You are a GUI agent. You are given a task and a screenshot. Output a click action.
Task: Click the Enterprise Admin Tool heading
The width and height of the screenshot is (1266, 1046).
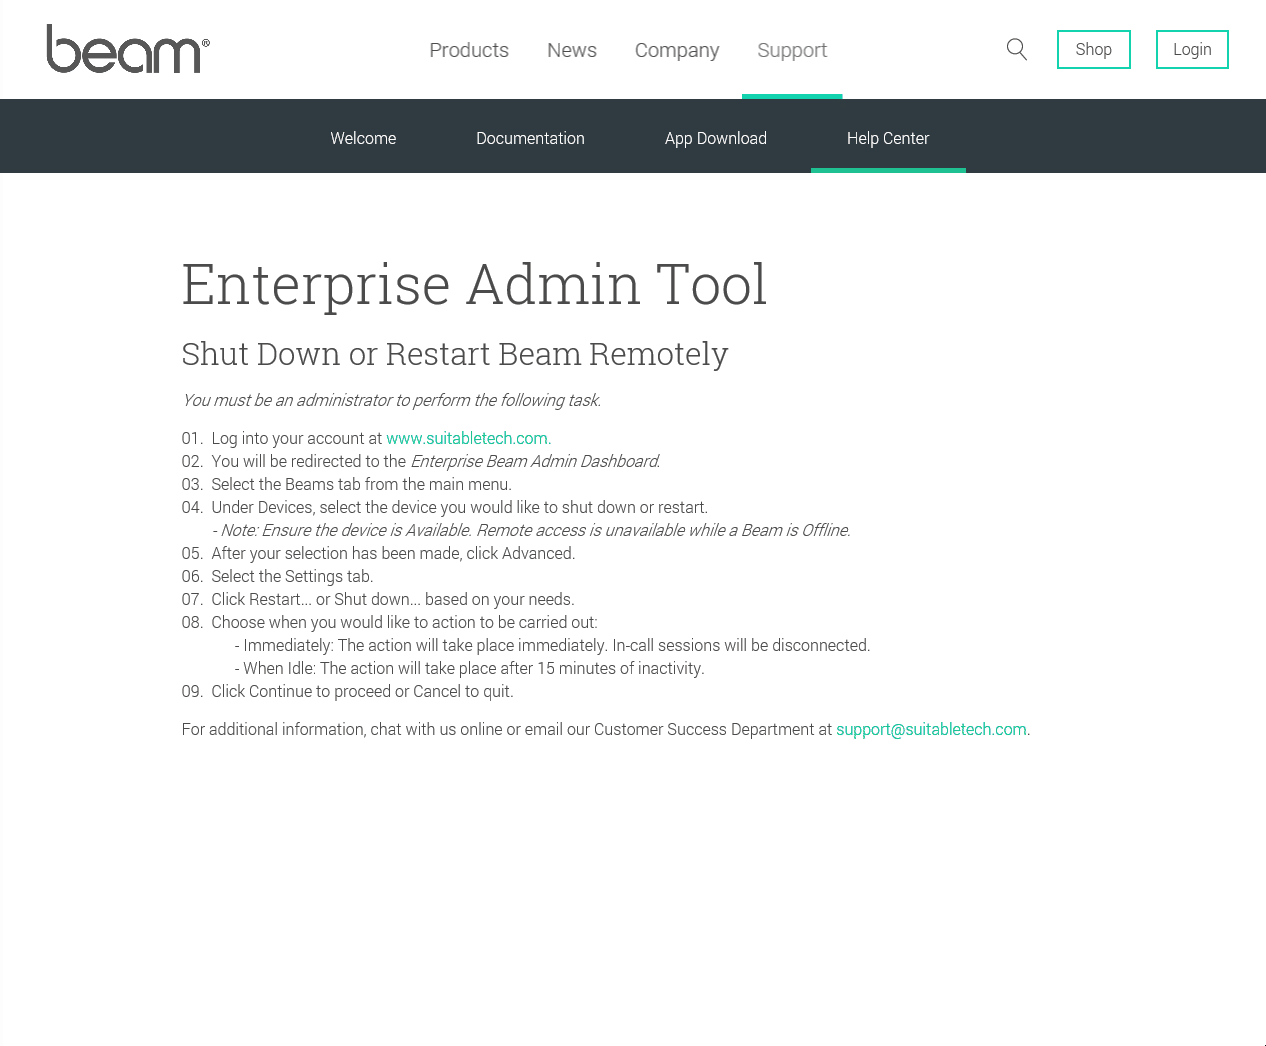474,284
